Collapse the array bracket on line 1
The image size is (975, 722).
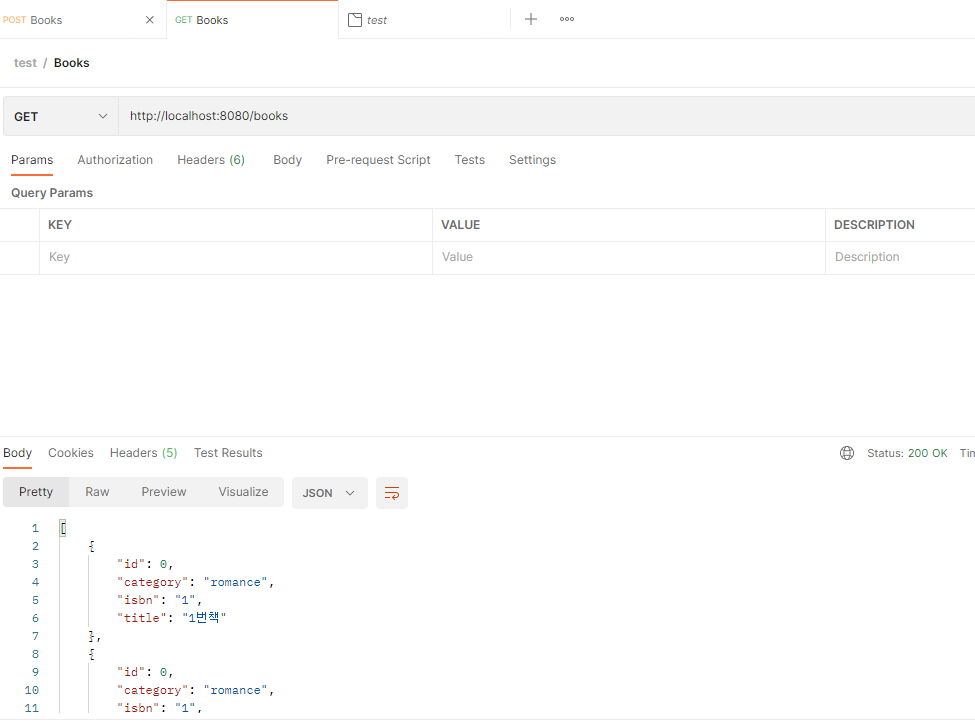click(63, 528)
